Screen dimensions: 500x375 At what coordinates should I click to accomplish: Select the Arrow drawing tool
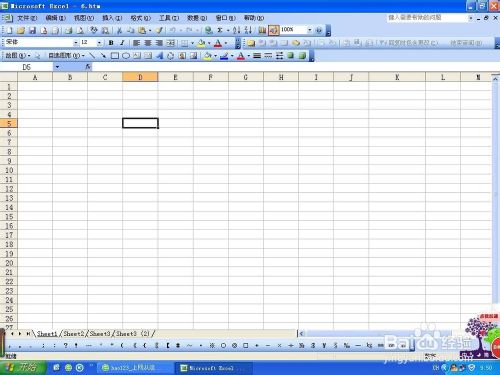point(103,56)
